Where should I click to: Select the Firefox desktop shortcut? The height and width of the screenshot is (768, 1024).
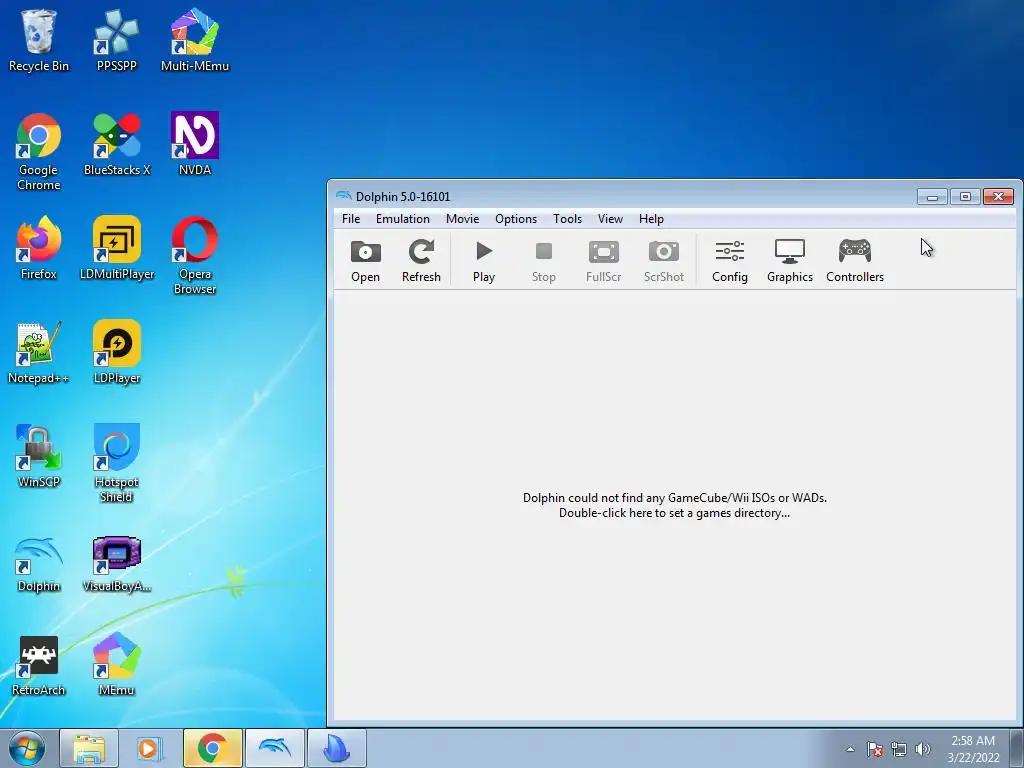(39, 248)
